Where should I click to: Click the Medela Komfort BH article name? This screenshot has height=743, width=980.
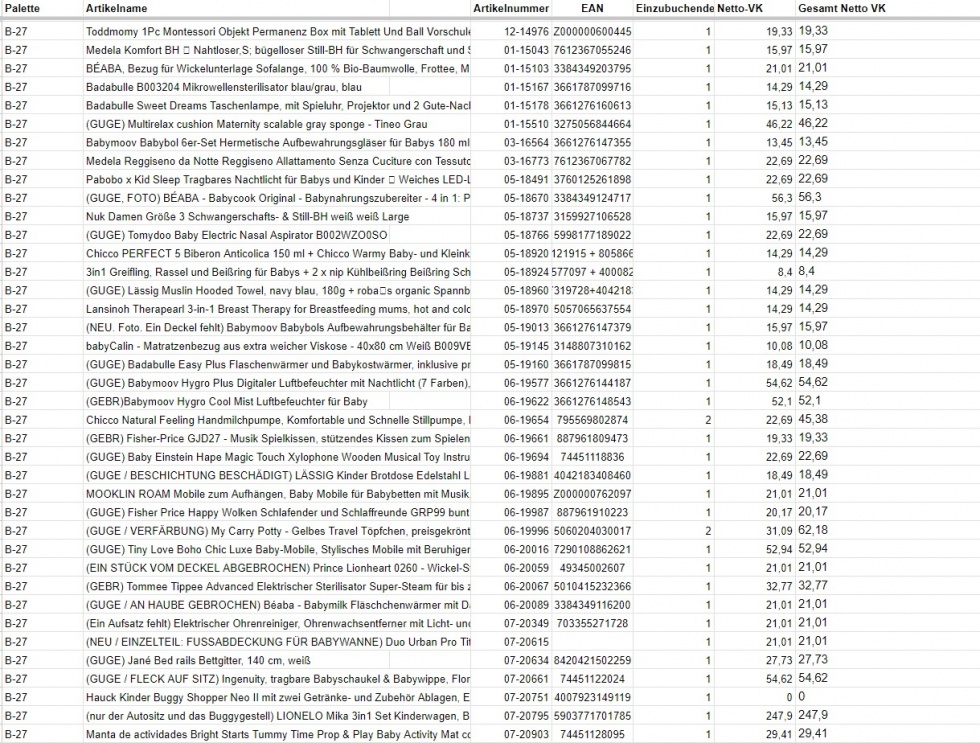coord(278,50)
